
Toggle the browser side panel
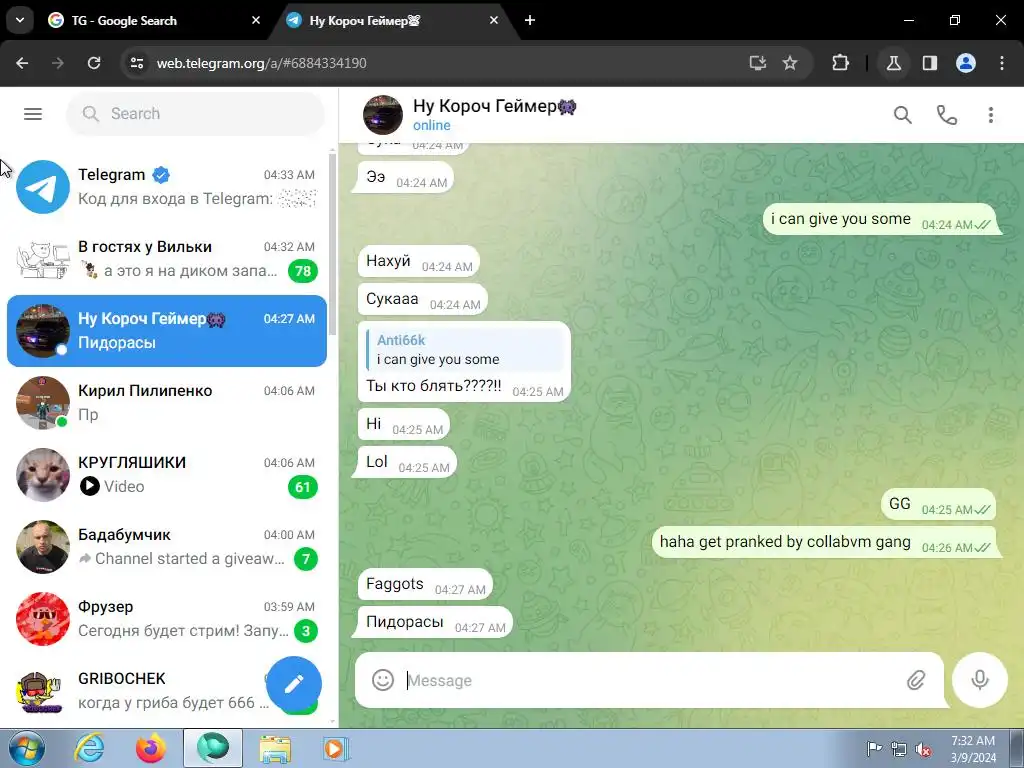pos(930,63)
